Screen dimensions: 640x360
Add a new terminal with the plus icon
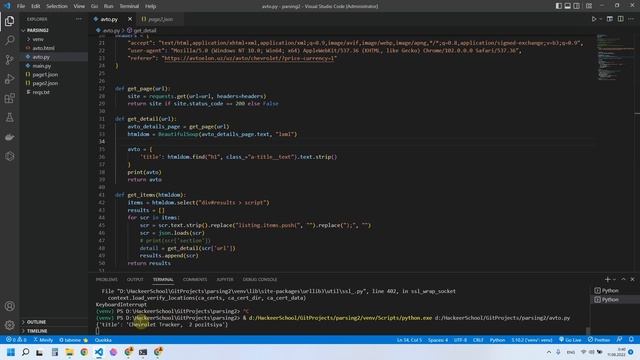(607, 279)
